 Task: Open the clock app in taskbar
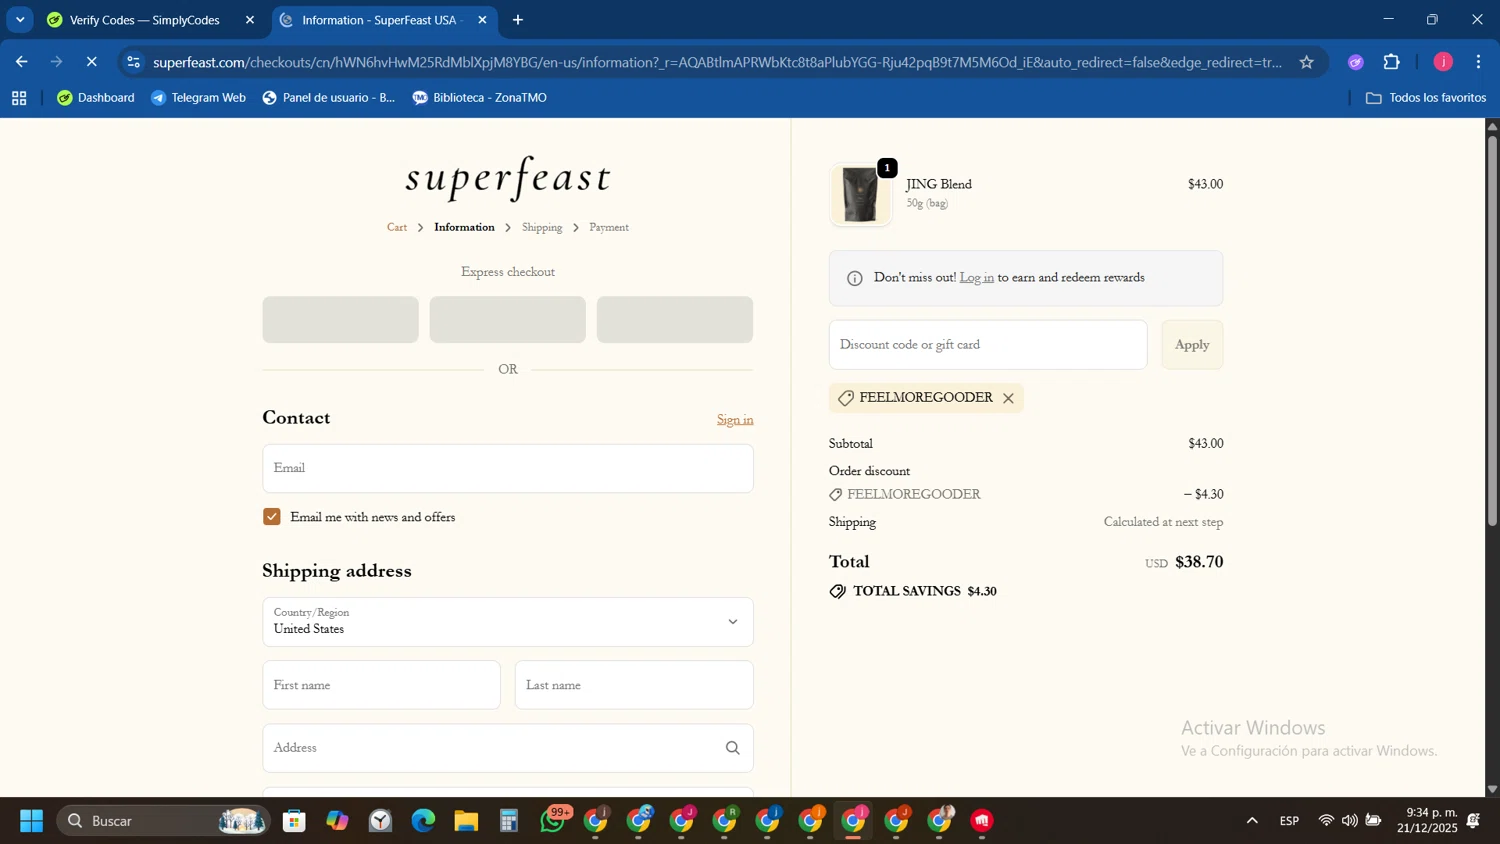(381, 821)
